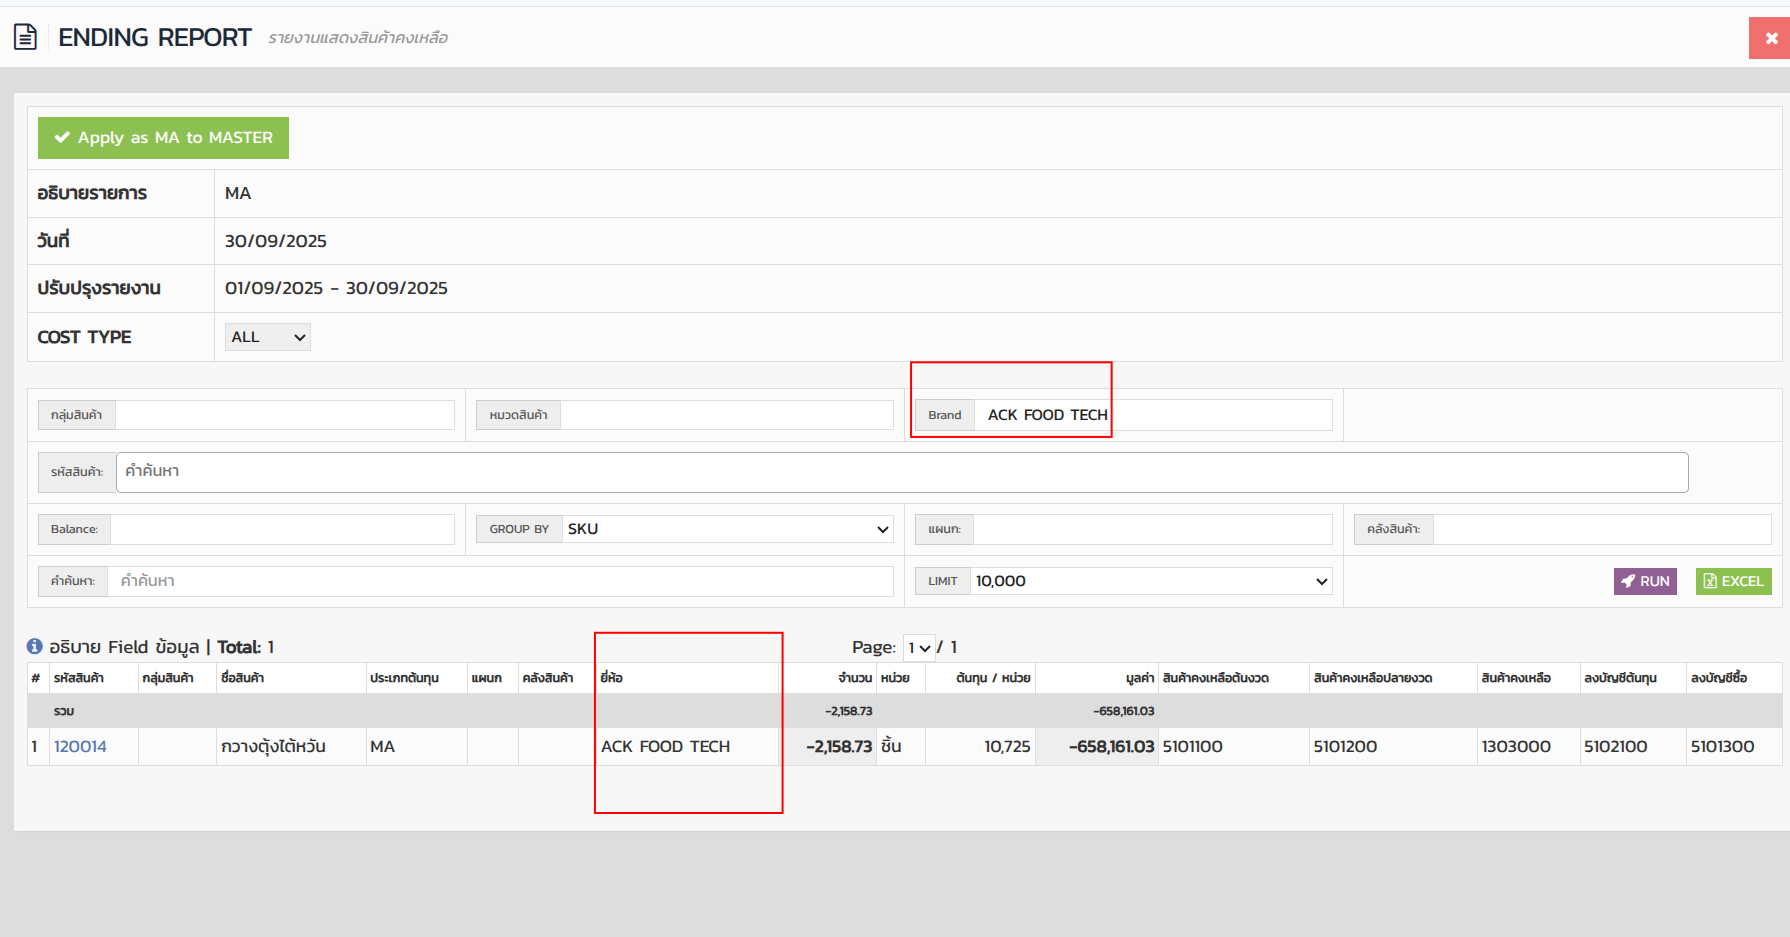1790x937 pixels.
Task: Open the COST TYPE dropdown
Action: pos(267,337)
